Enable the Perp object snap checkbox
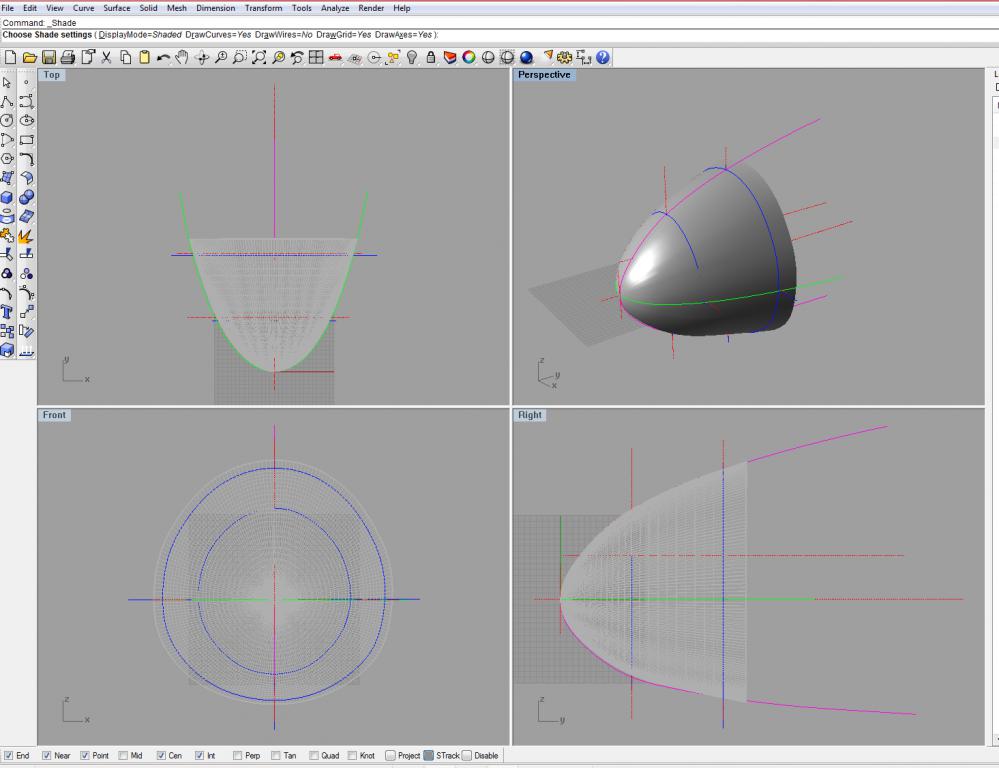Screen dimensions: 999x768 tap(237, 756)
